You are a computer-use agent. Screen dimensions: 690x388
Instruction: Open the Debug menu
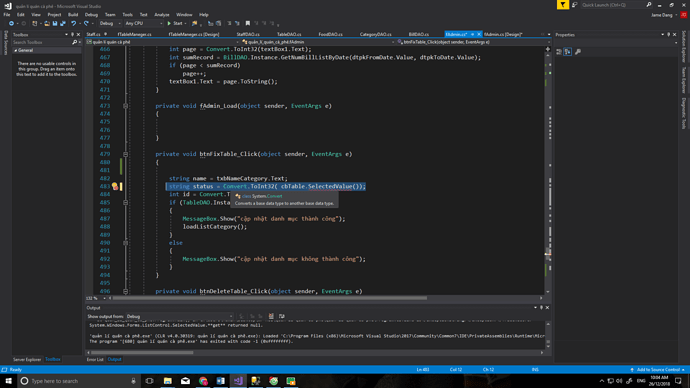click(x=91, y=15)
